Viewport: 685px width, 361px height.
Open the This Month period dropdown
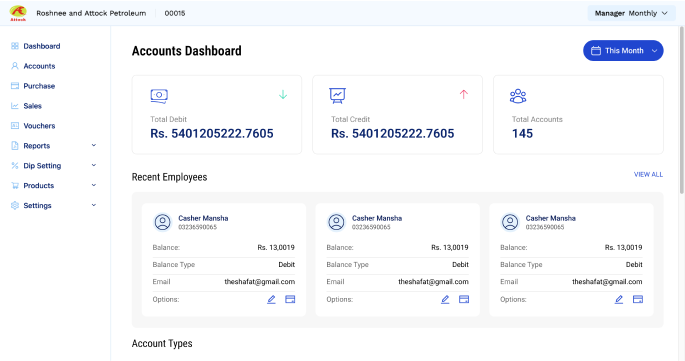click(x=623, y=51)
